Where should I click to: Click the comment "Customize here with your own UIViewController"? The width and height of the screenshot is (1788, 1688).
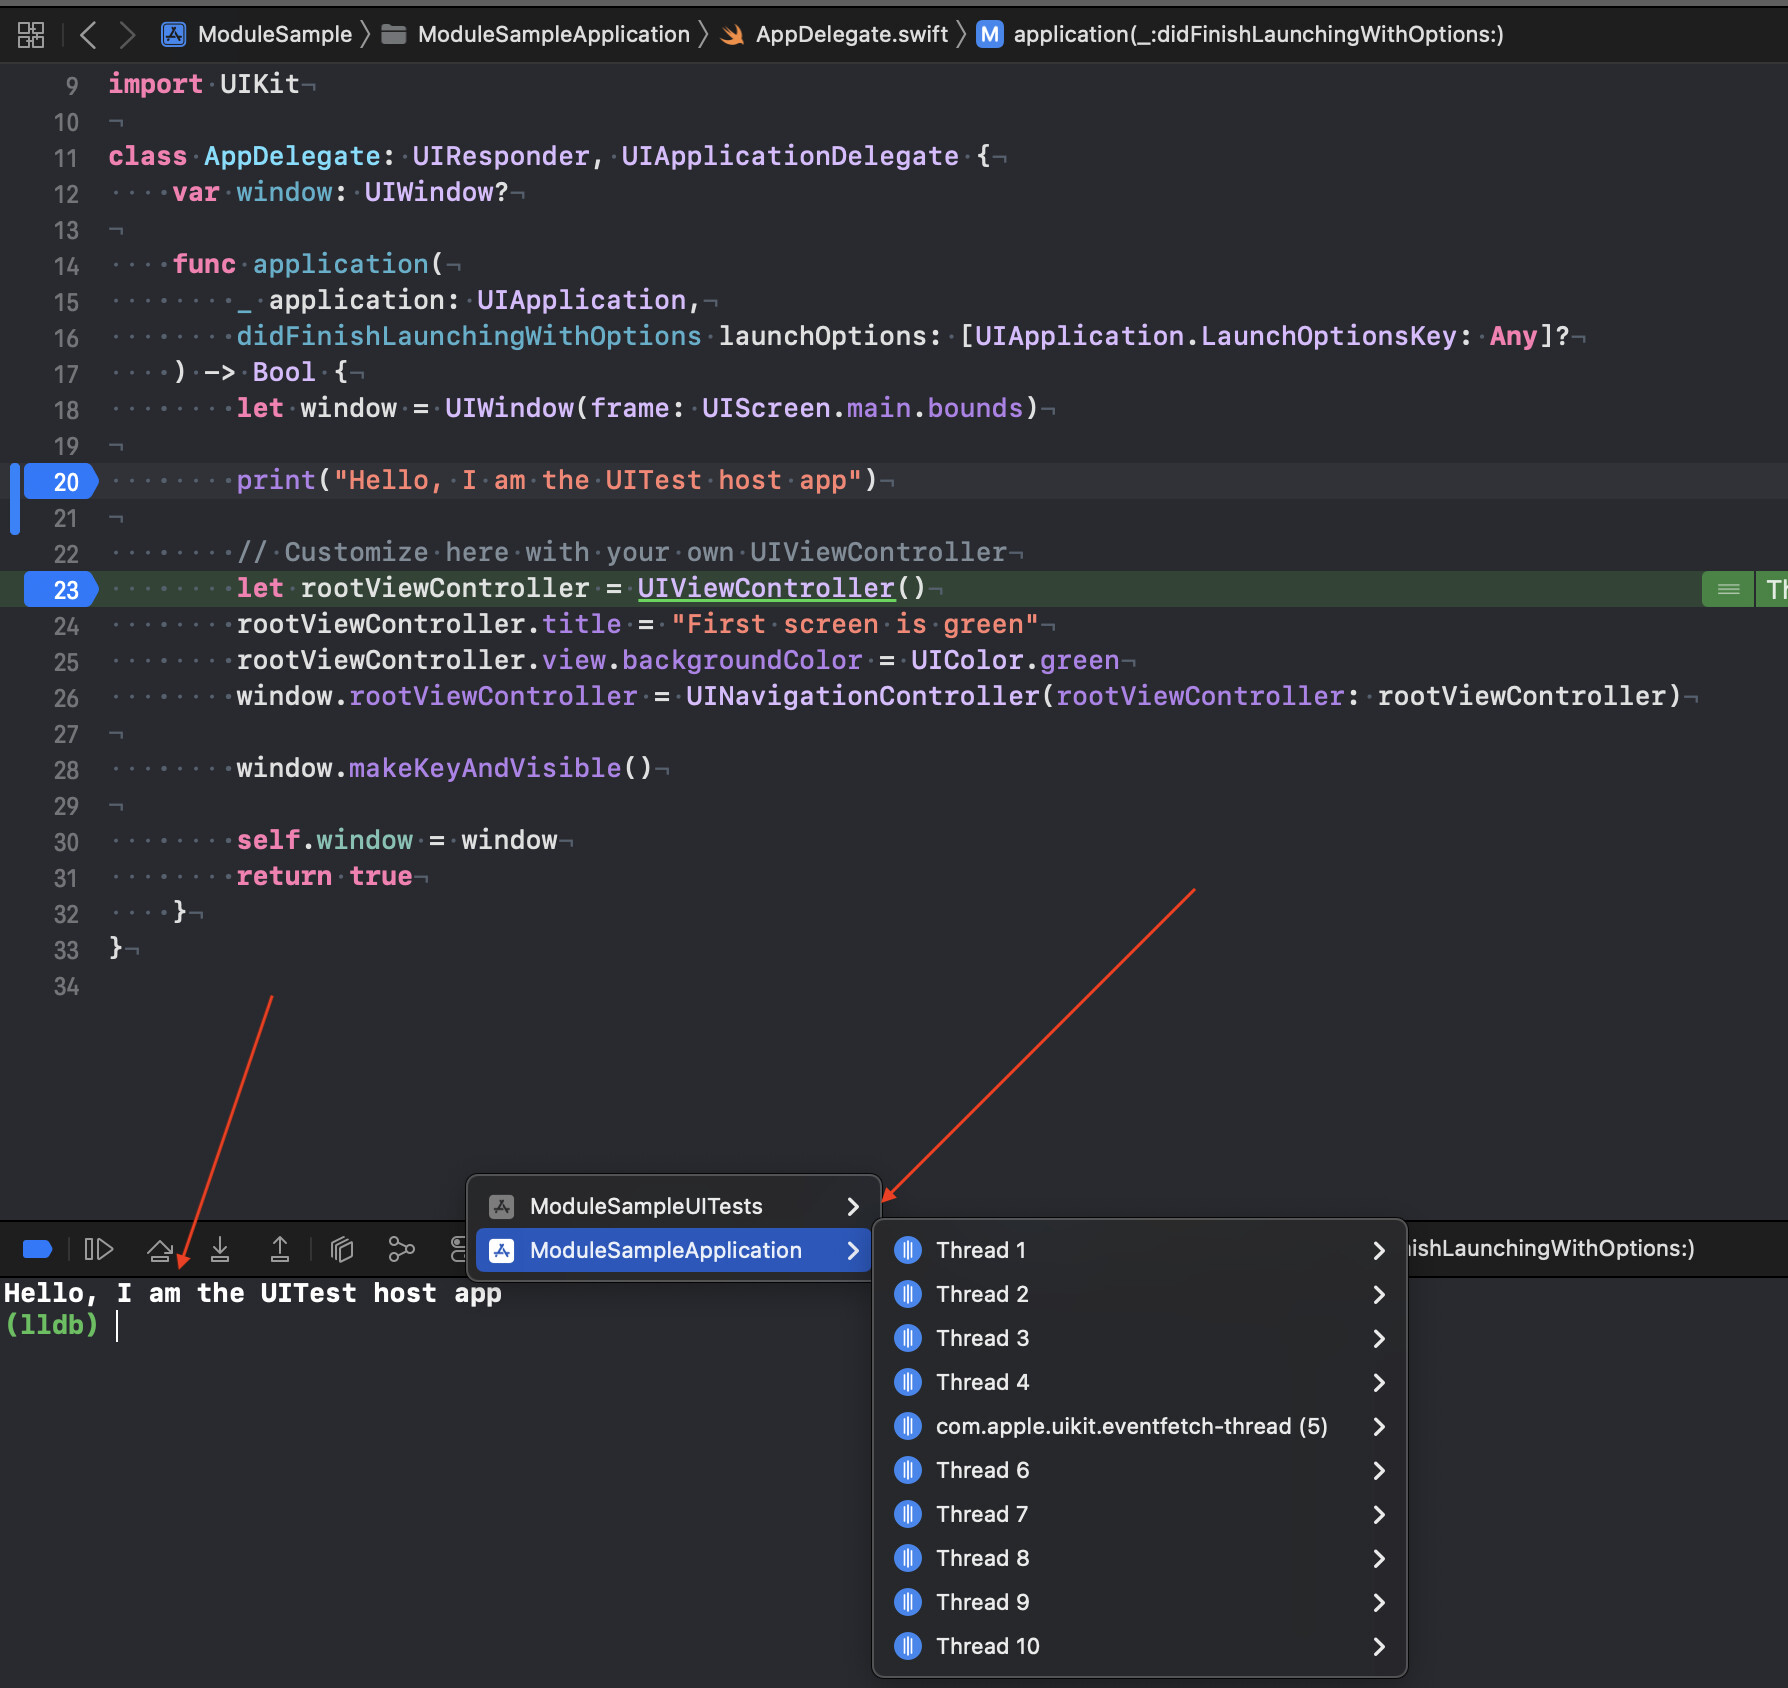point(622,552)
